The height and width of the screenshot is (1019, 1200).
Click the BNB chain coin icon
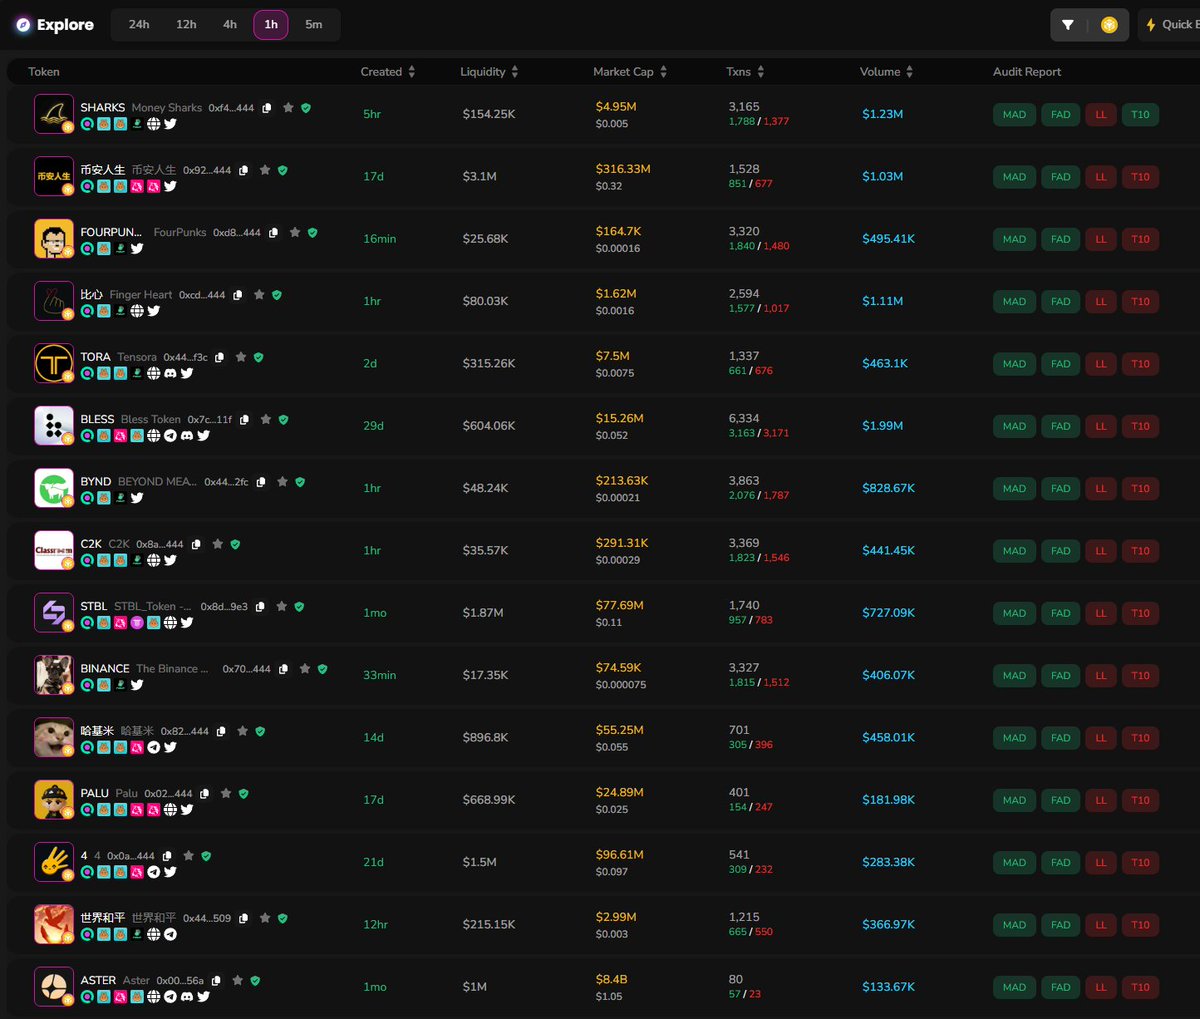[x=1109, y=25]
